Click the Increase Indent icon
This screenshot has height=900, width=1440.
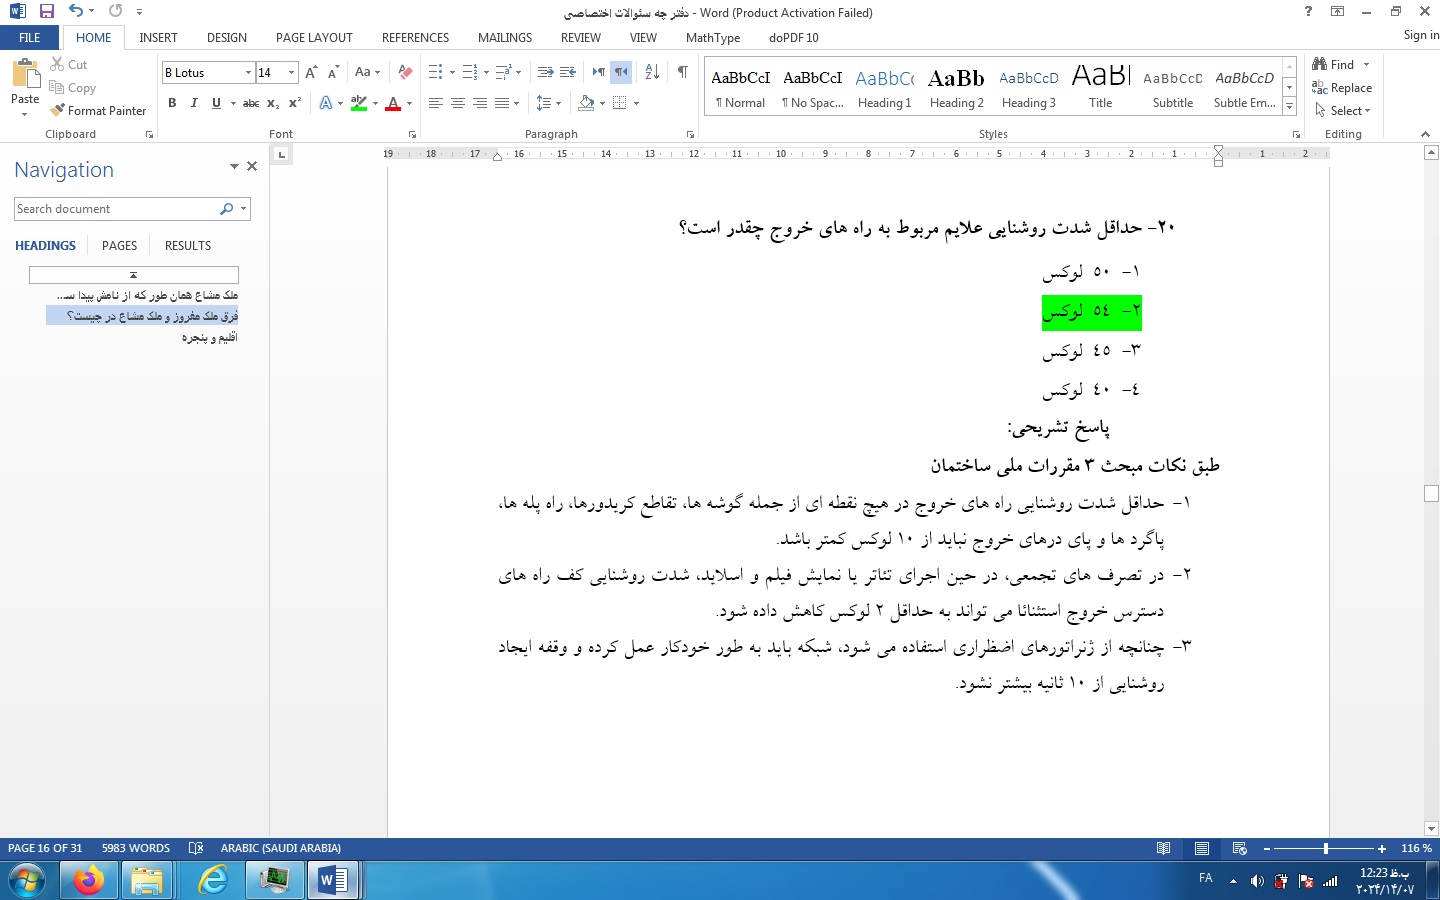click(x=568, y=72)
